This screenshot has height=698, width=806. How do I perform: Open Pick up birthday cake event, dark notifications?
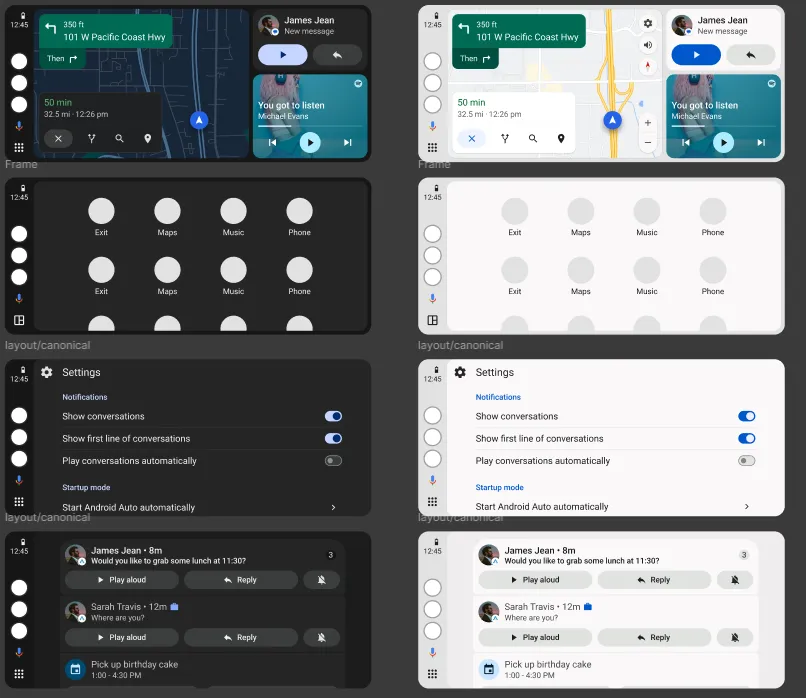[x=203, y=670]
